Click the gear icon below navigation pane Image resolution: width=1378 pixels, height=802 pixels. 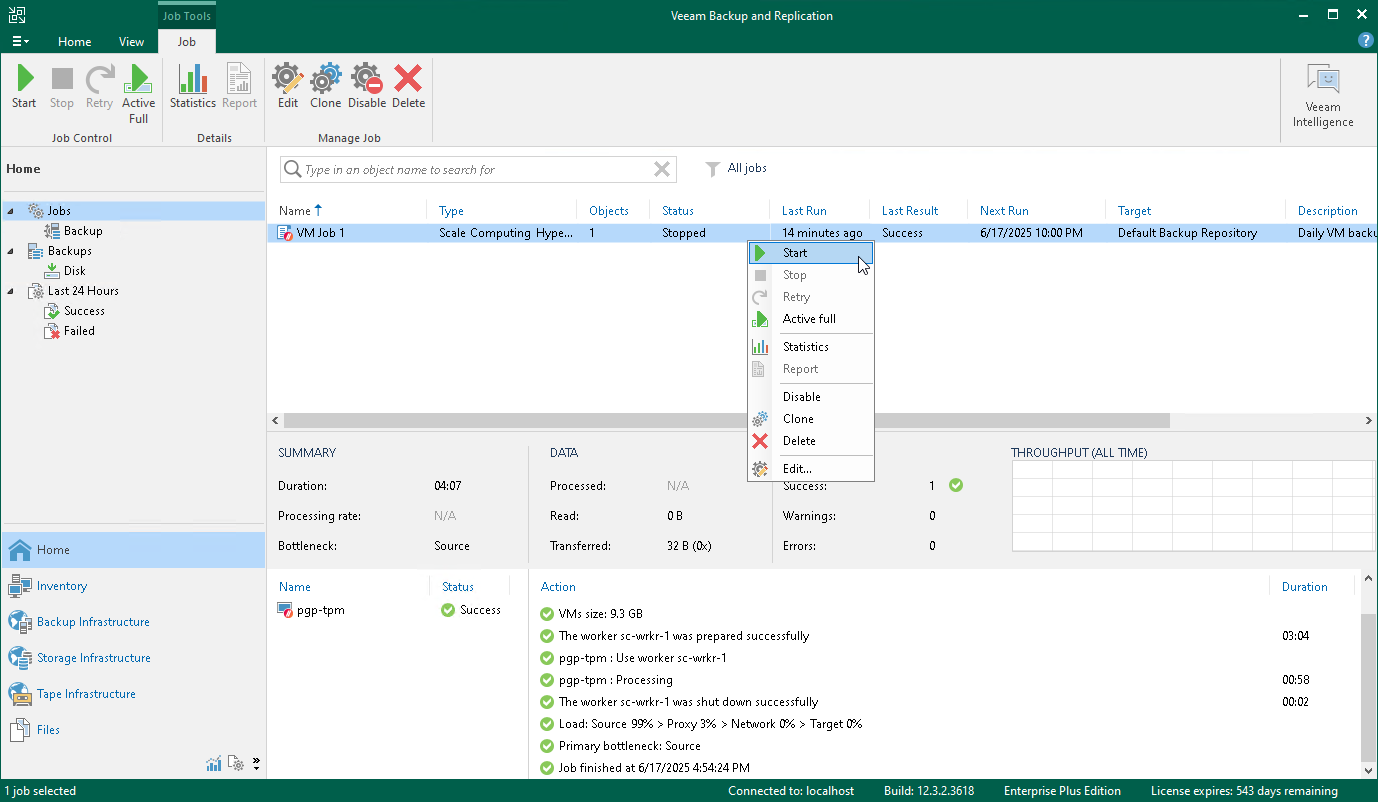pos(237,764)
